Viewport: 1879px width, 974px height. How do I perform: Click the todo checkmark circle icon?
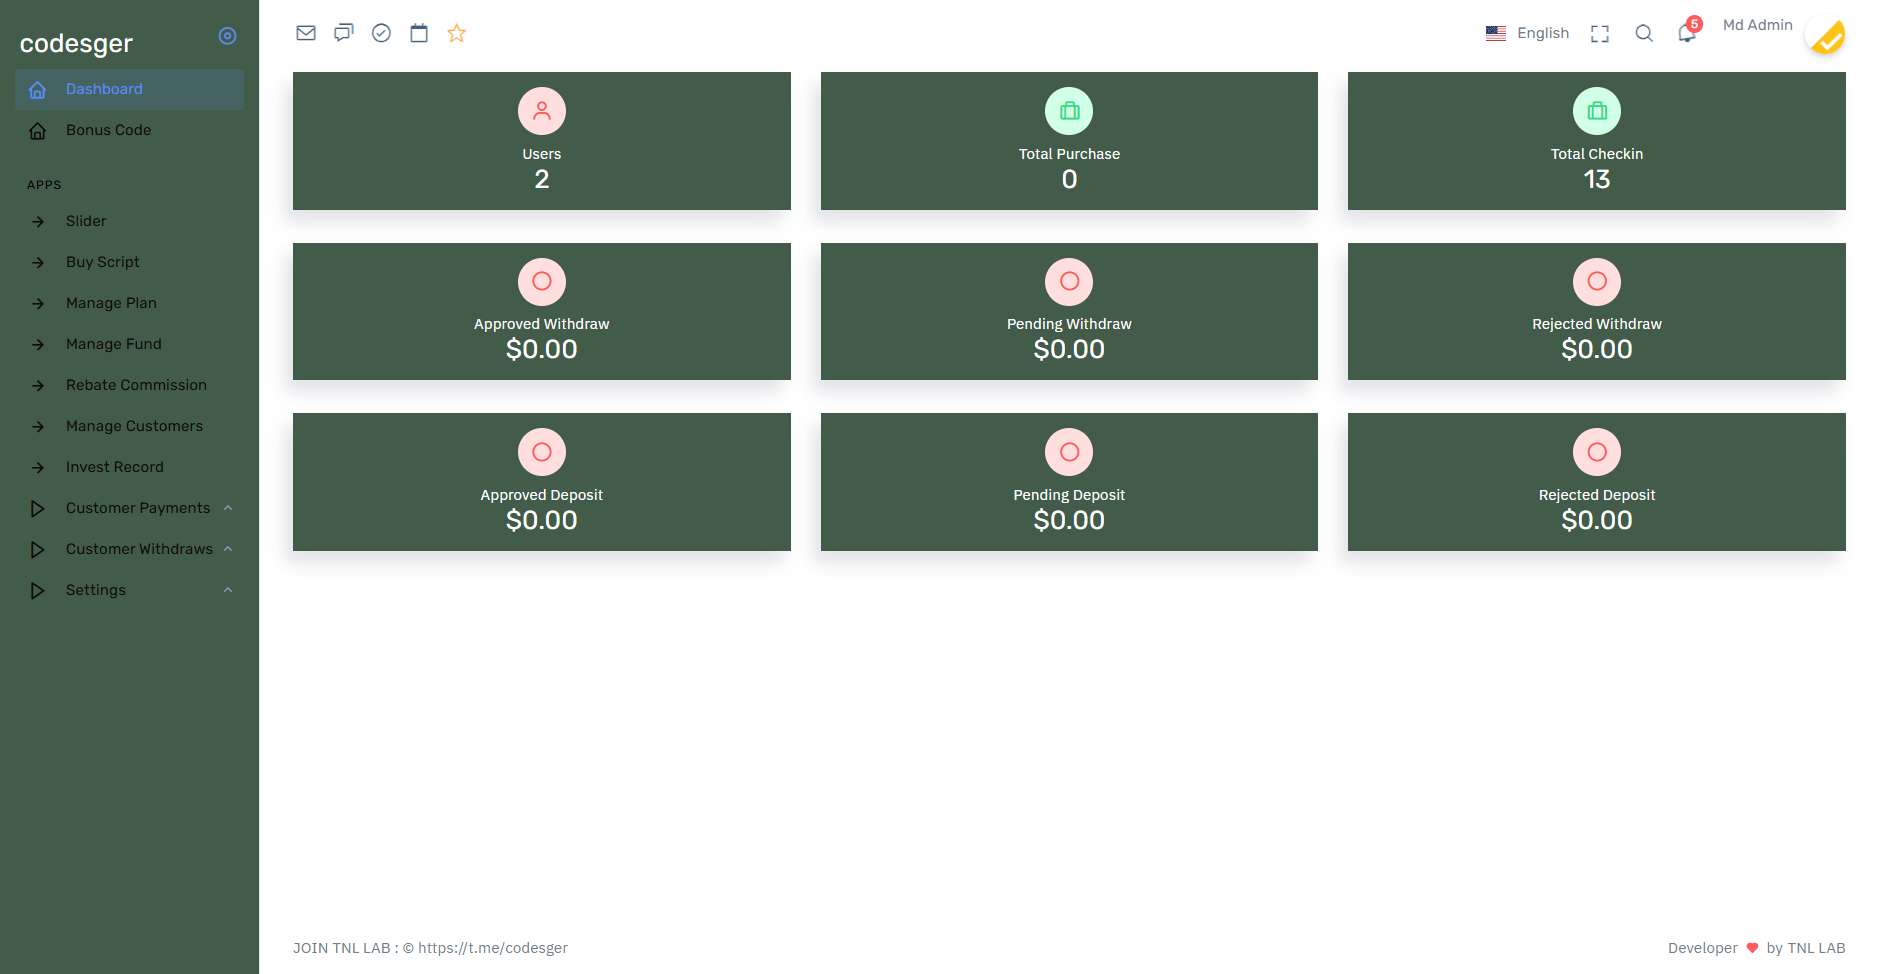pos(381,33)
